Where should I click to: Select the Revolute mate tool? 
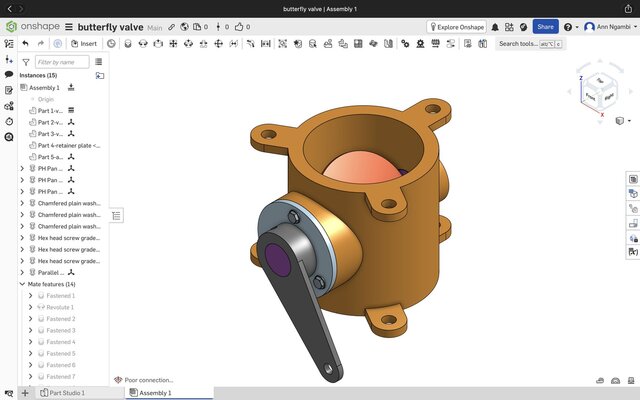[x=143, y=44]
